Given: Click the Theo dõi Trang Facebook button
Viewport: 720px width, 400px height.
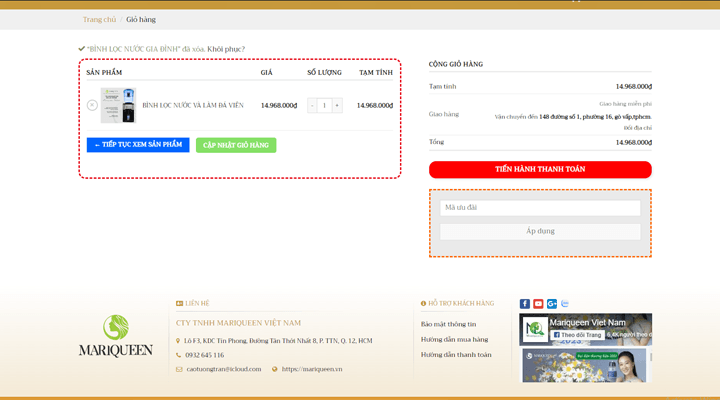Looking at the screenshot, I should (x=578, y=335).
